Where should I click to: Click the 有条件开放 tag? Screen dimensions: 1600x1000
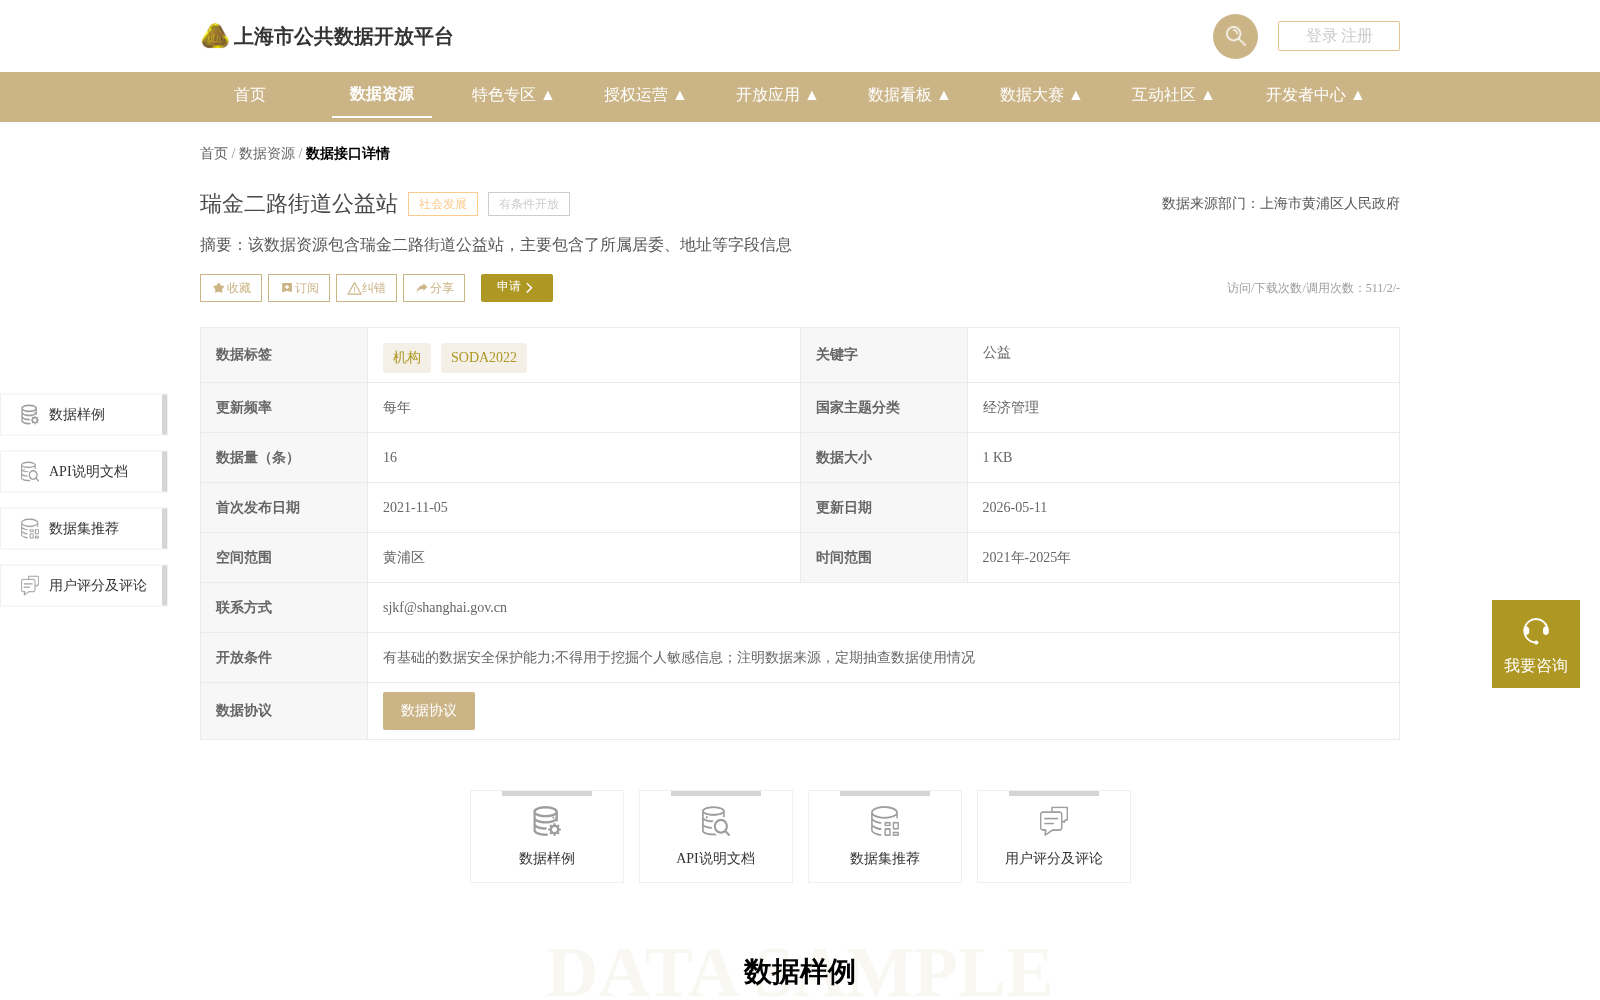[529, 204]
